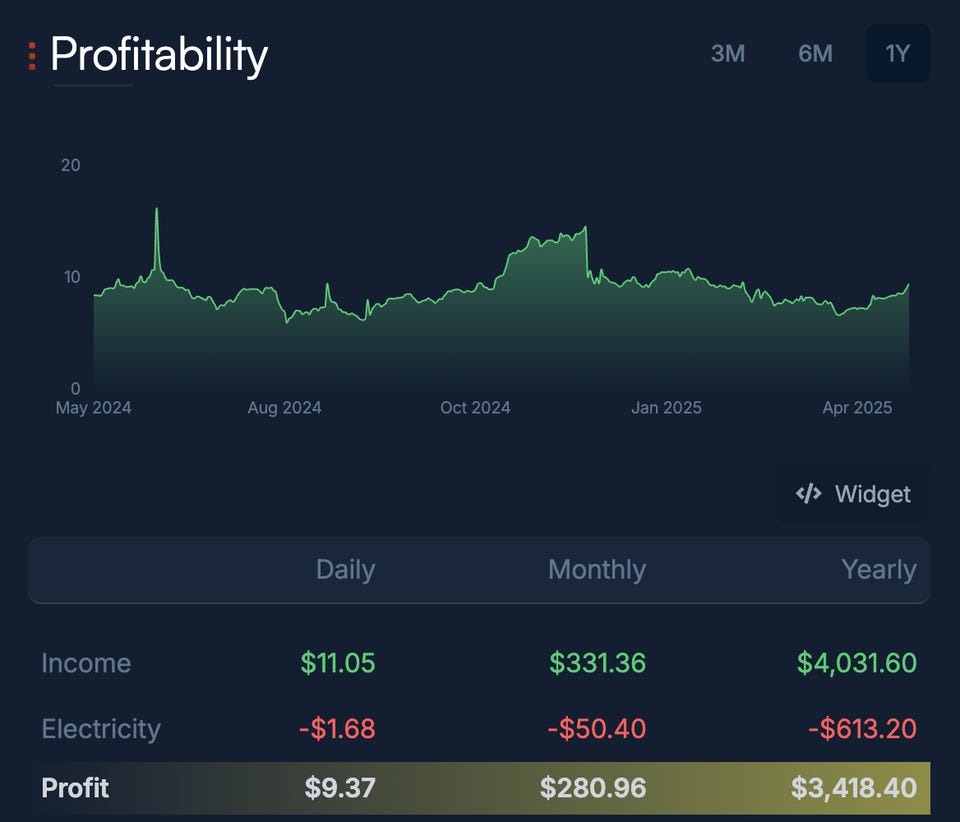Click the Profit row label
Image resolution: width=960 pixels, height=822 pixels.
click(x=75, y=788)
